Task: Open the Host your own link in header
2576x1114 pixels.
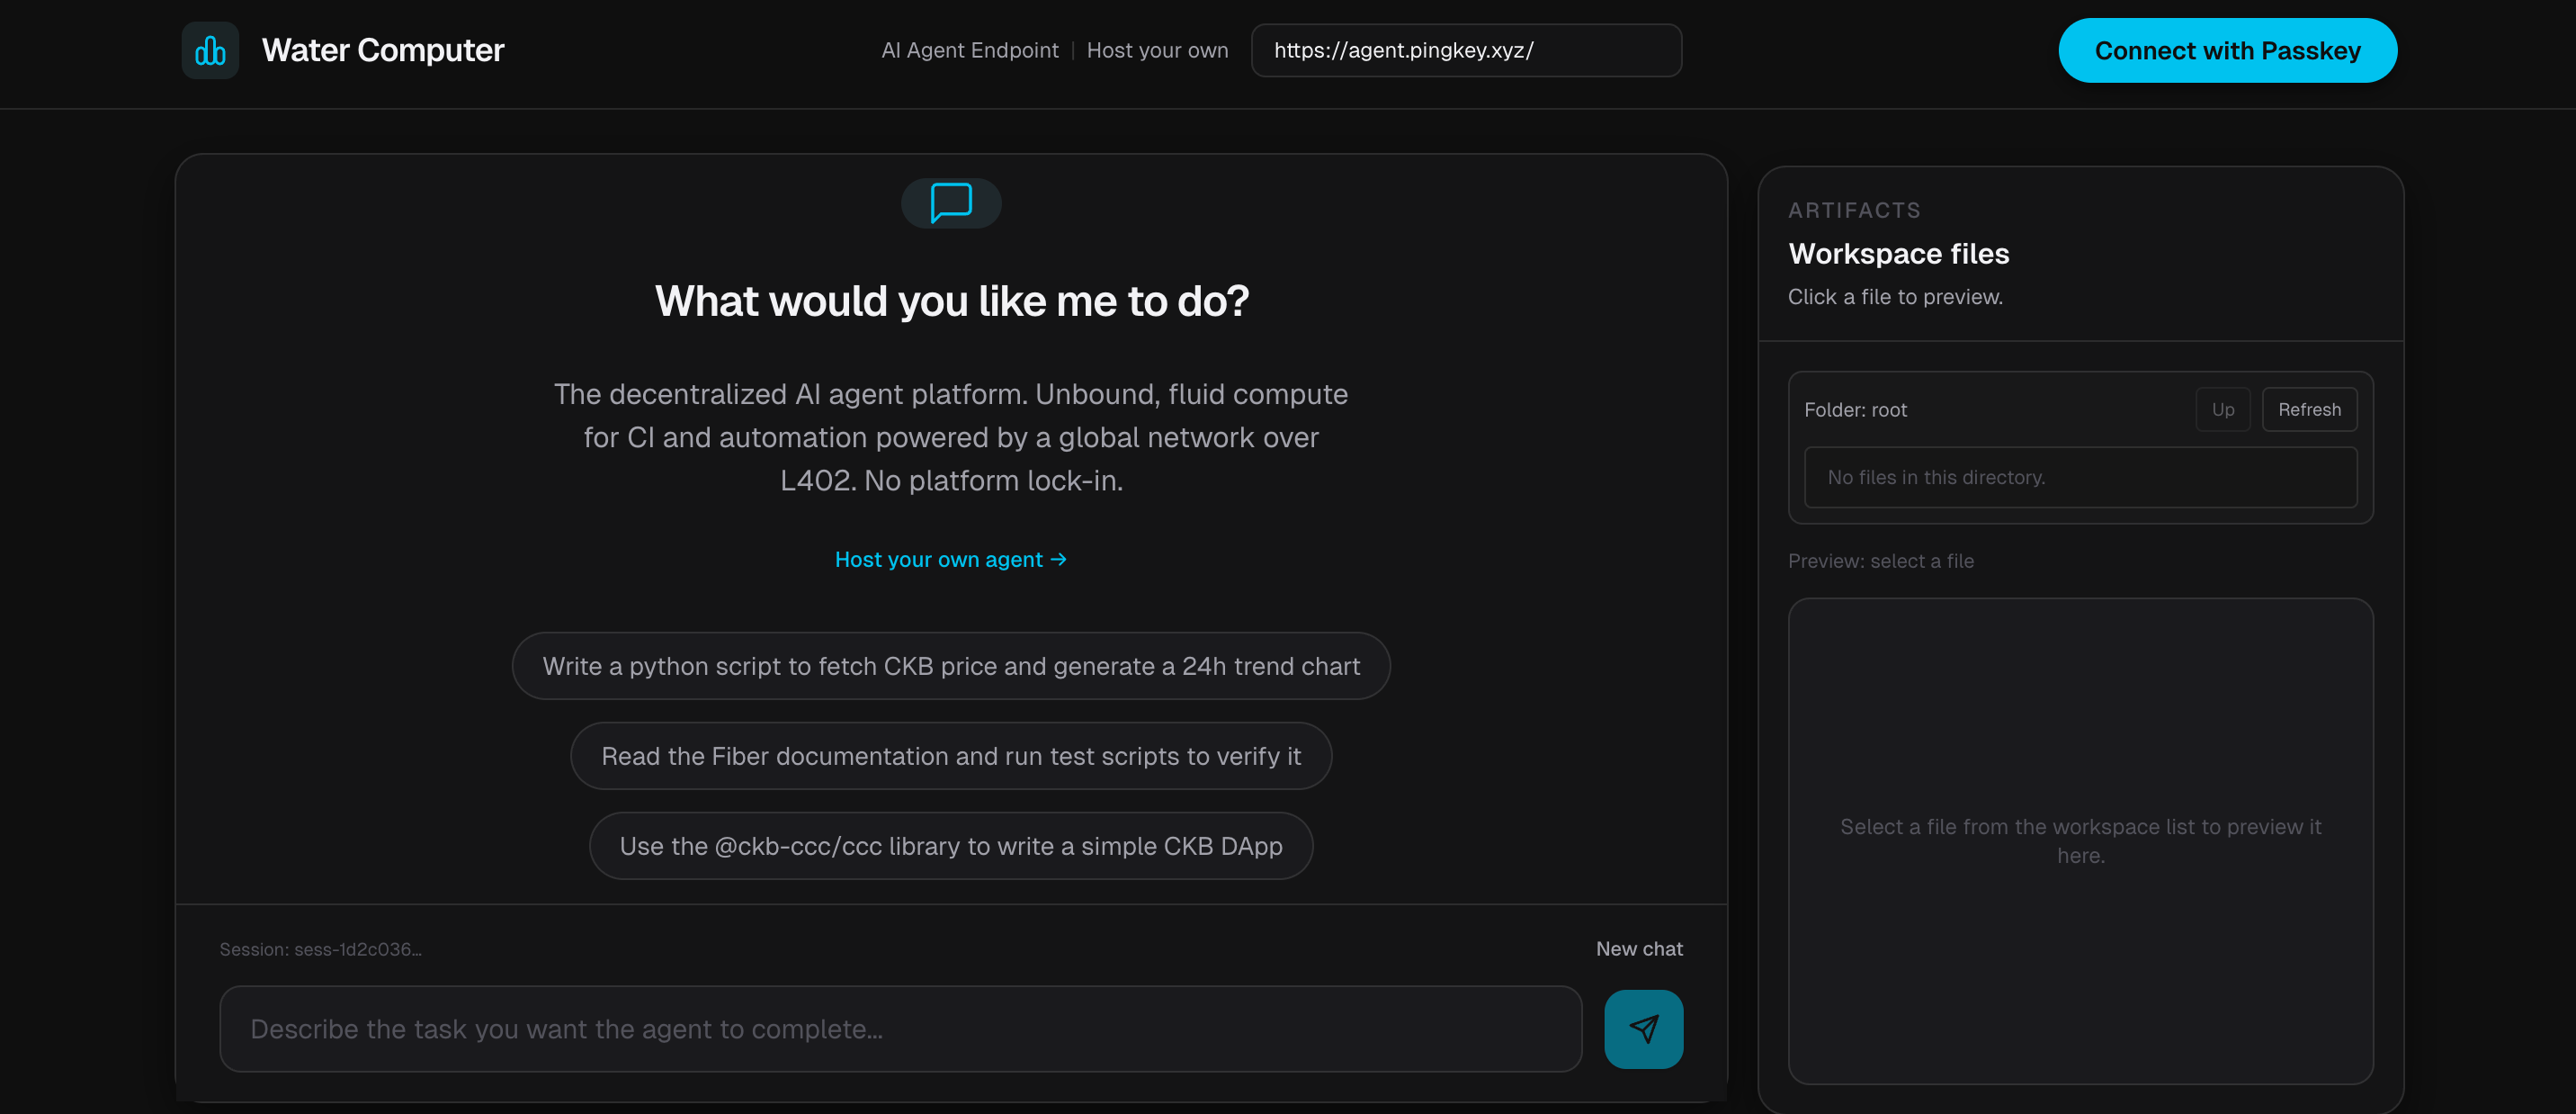Action: pos(1157,50)
